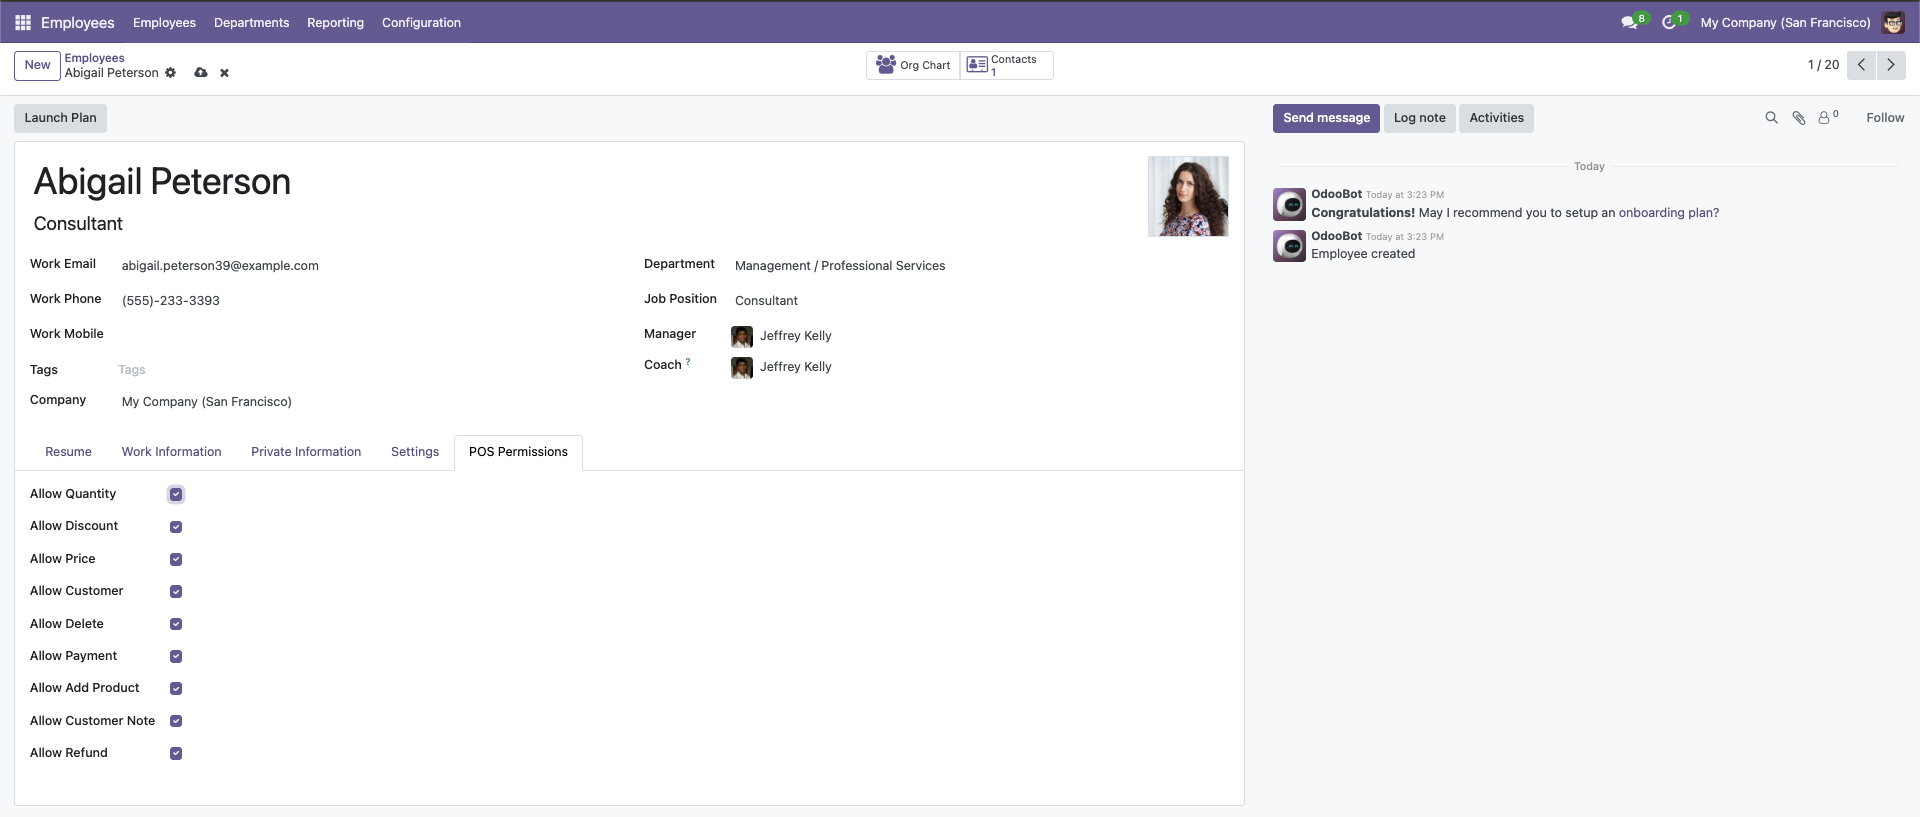The width and height of the screenshot is (1920, 817).
Task: Open the Private Information tab
Action: pyautogui.click(x=306, y=452)
